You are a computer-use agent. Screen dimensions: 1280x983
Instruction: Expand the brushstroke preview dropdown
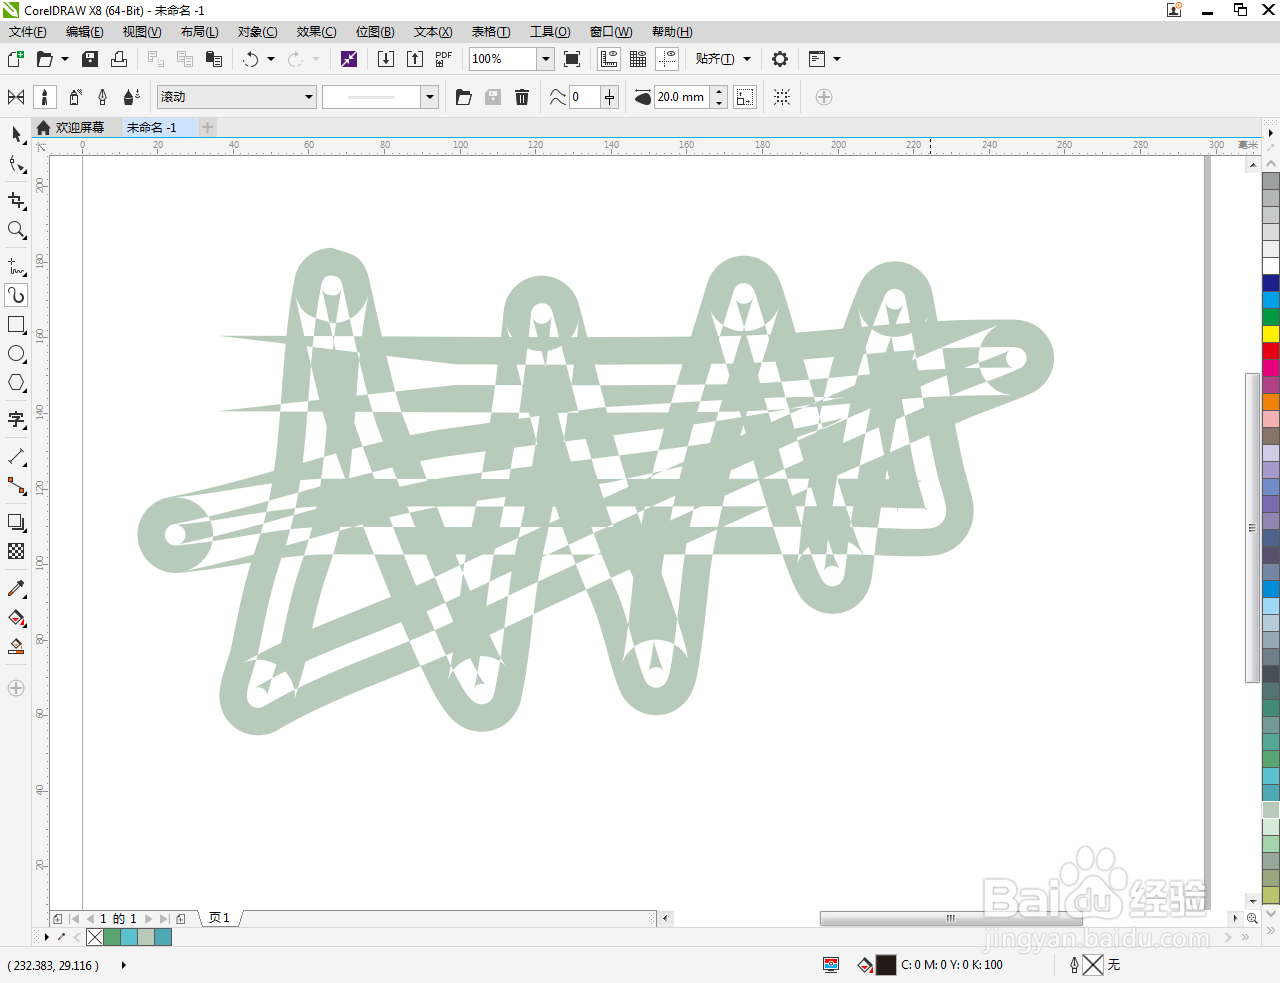(430, 97)
